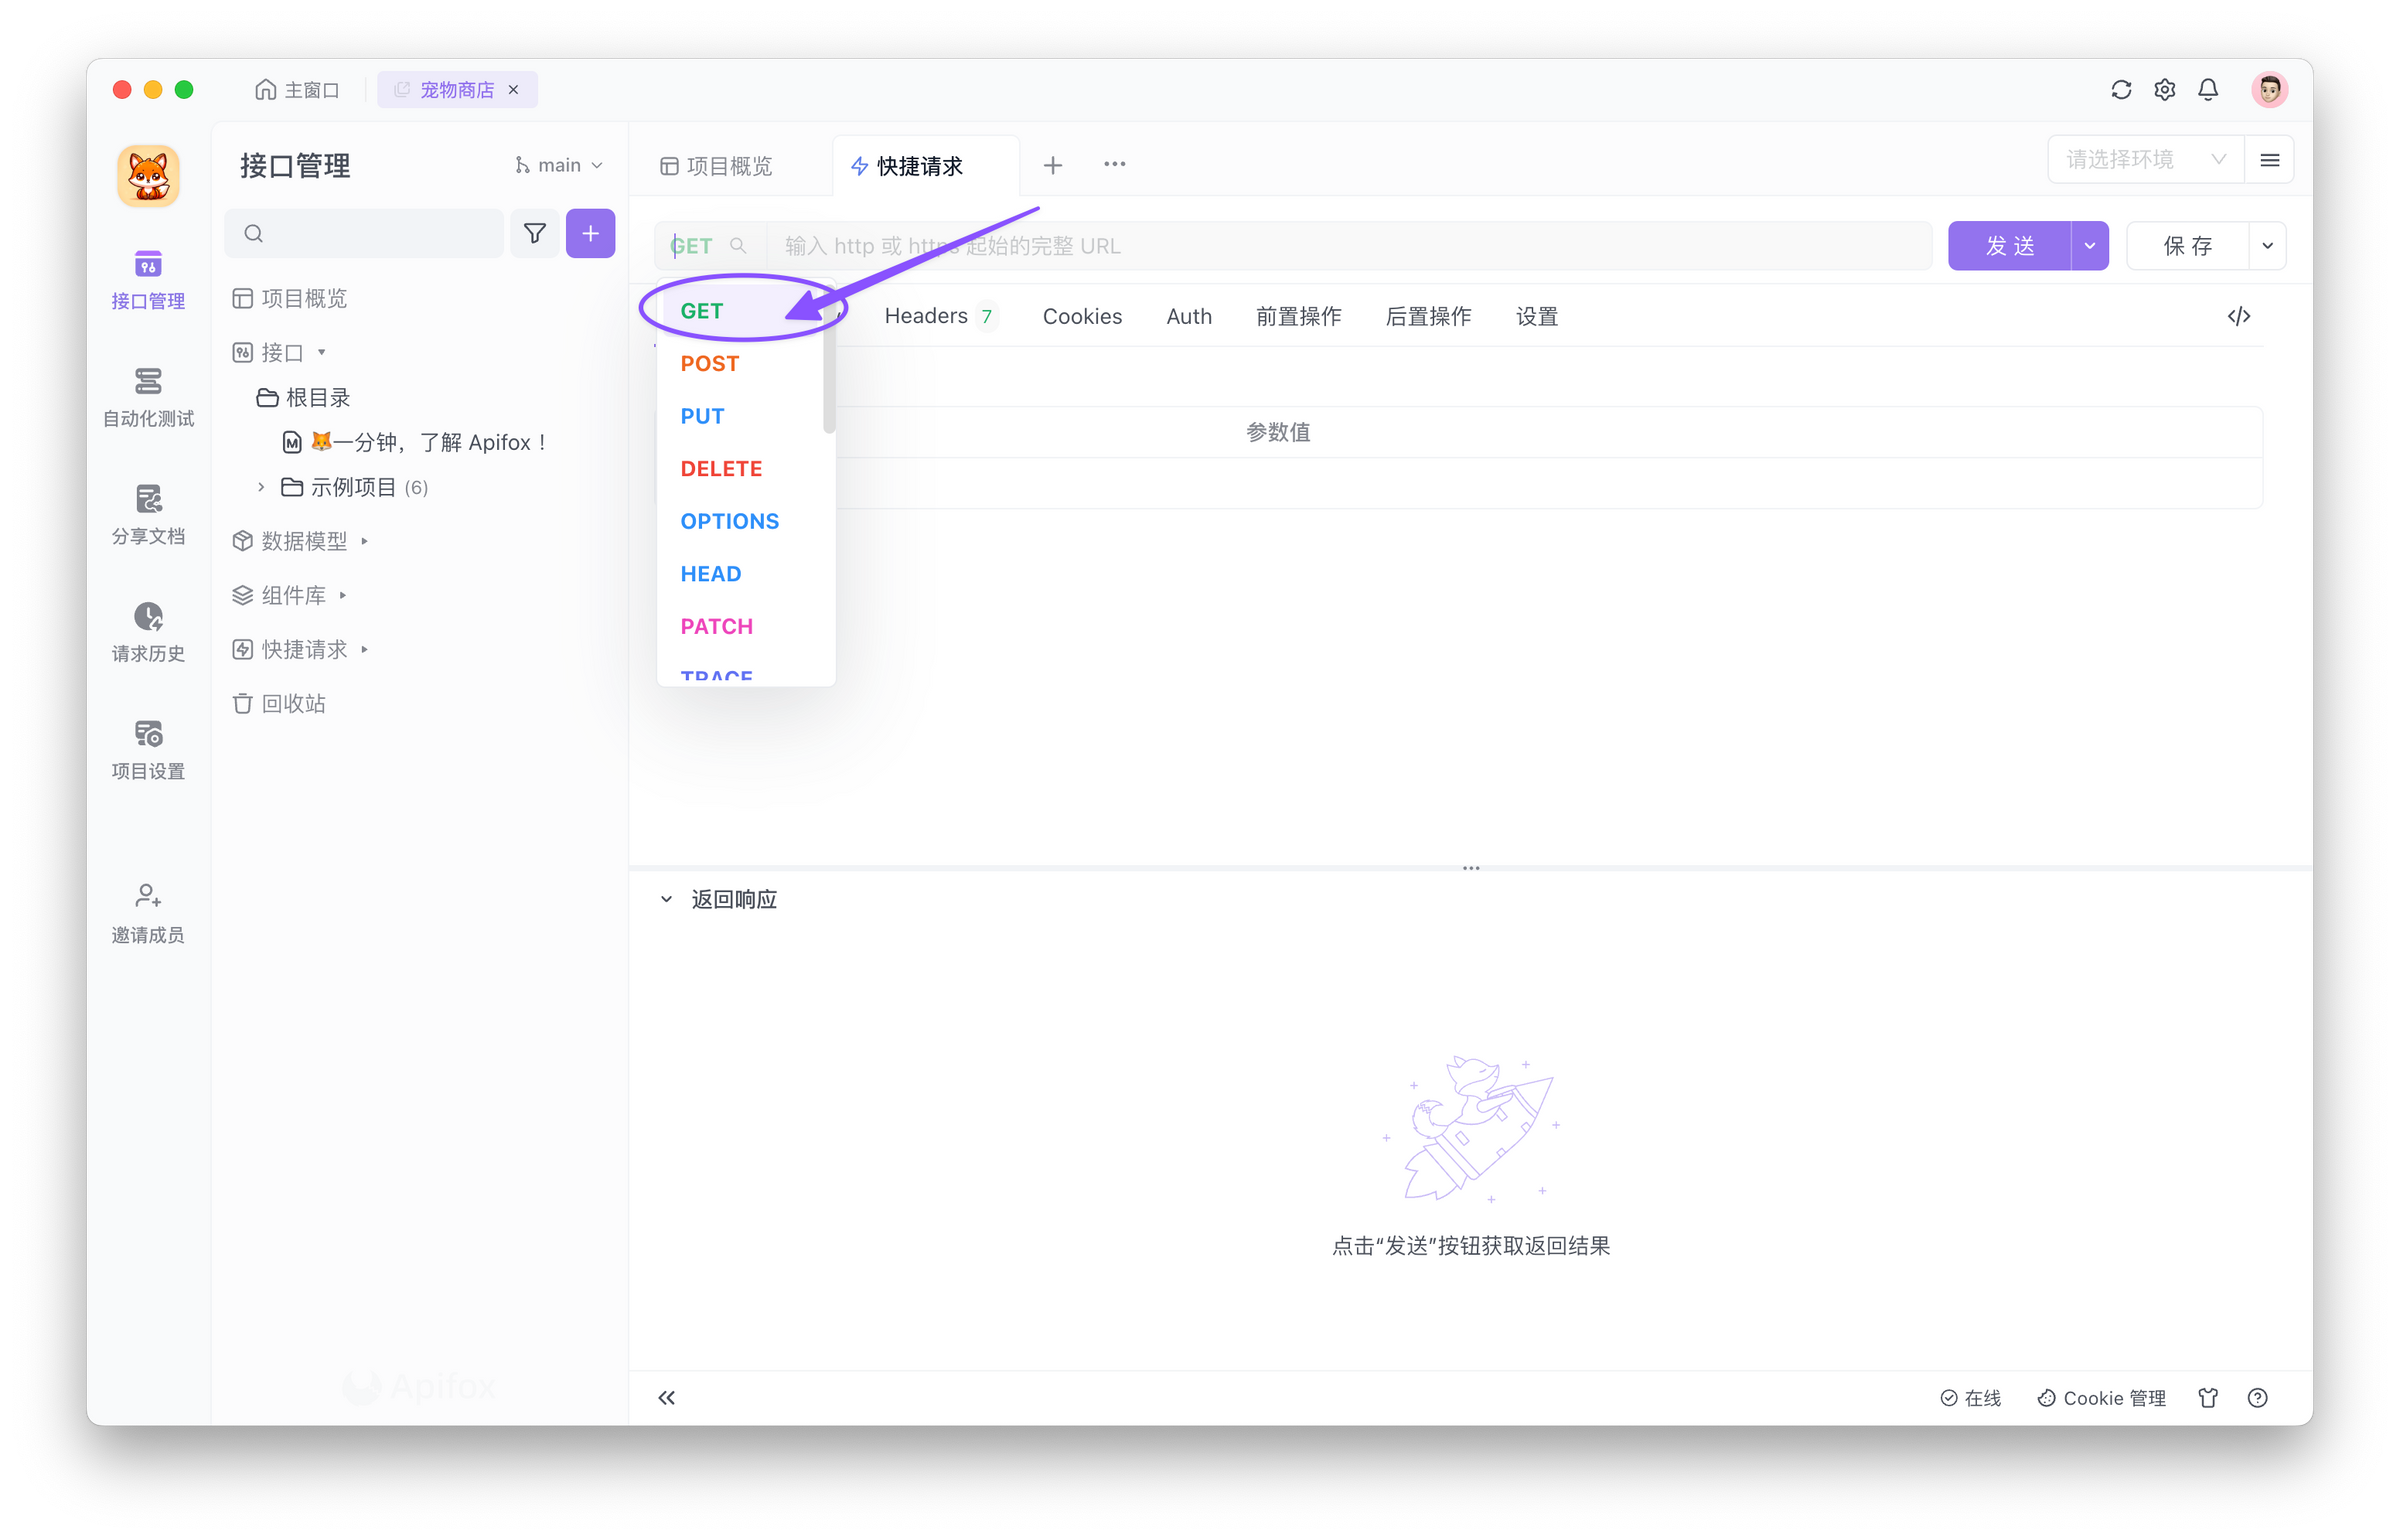This screenshot has width=2400, height=1540.
Task: Open Cookie 管理
Action: coord(2101,1397)
